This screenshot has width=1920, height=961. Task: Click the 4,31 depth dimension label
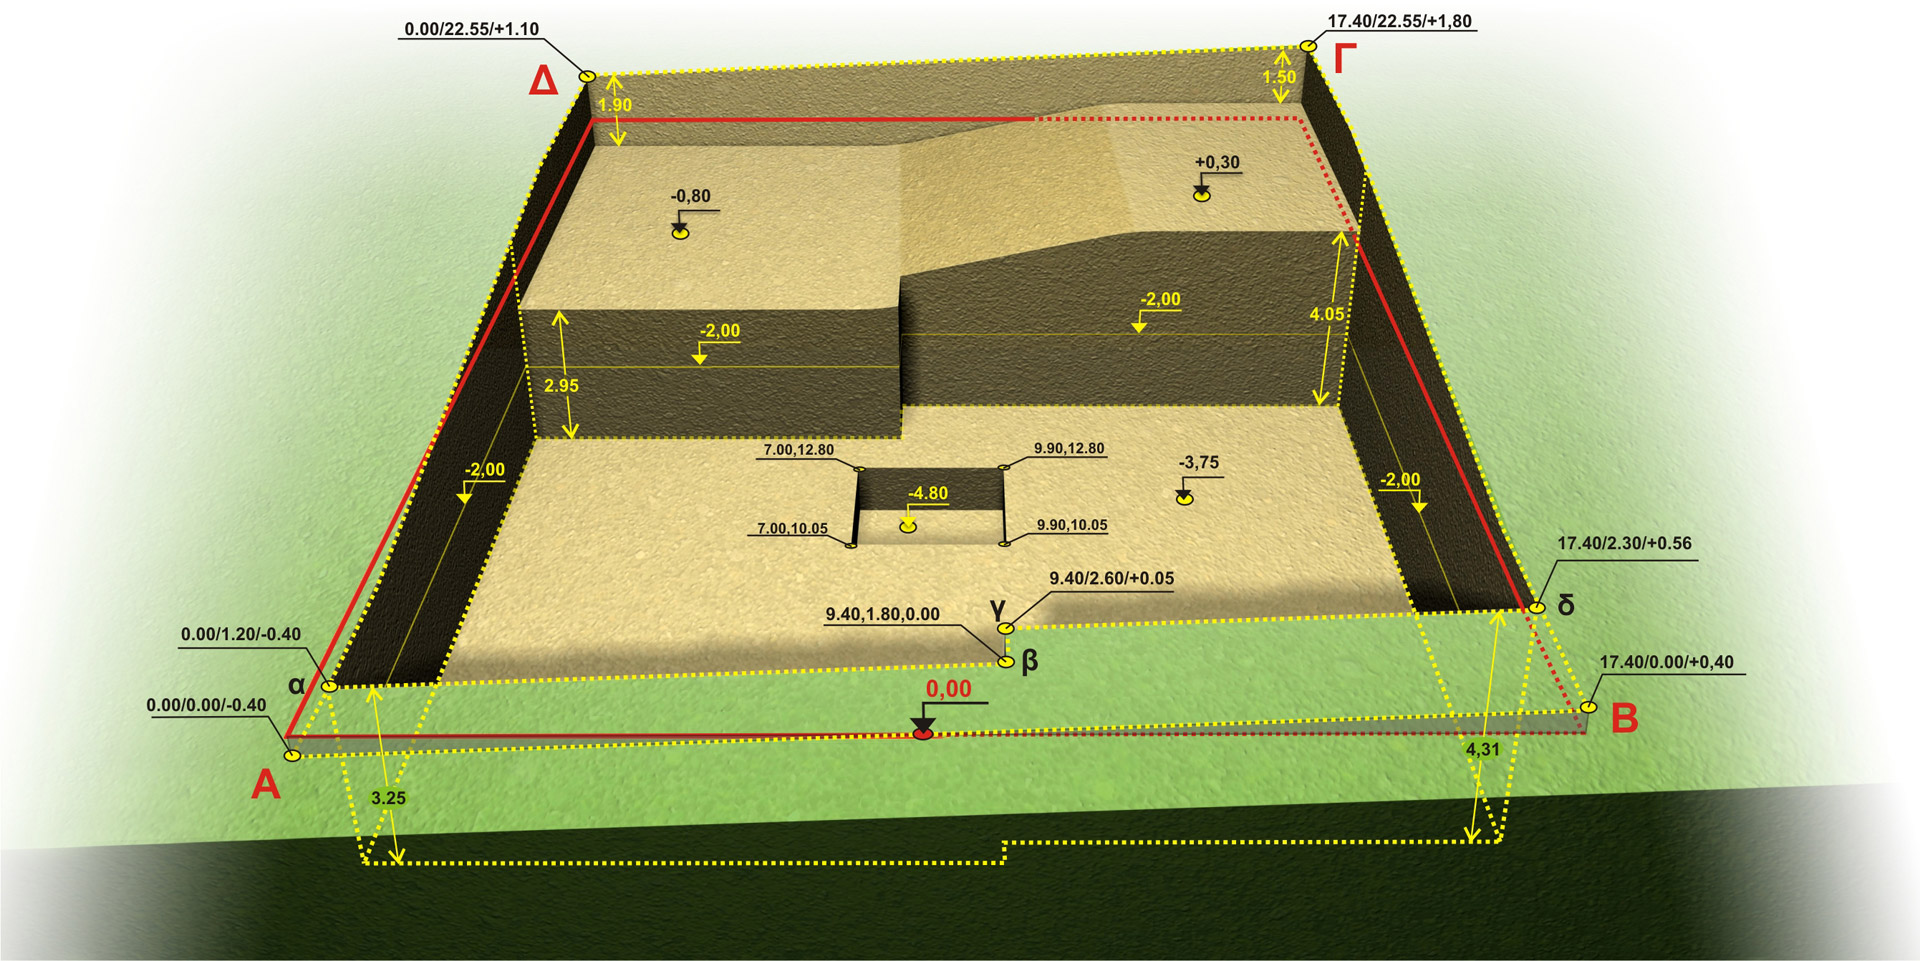(x=1482, y=749)
